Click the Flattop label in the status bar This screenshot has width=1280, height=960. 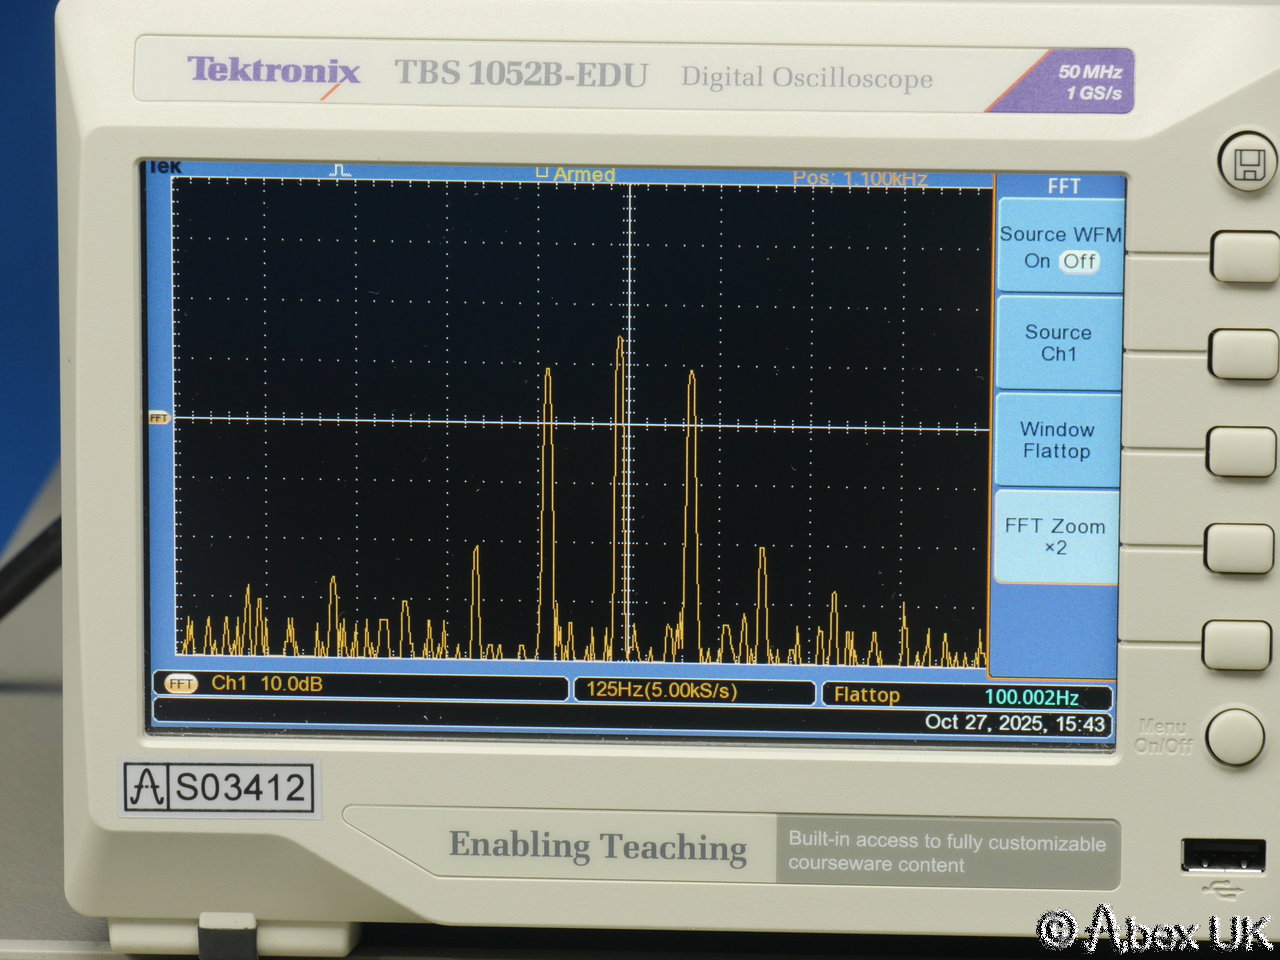pyautogui.click(x=866, y=695)
